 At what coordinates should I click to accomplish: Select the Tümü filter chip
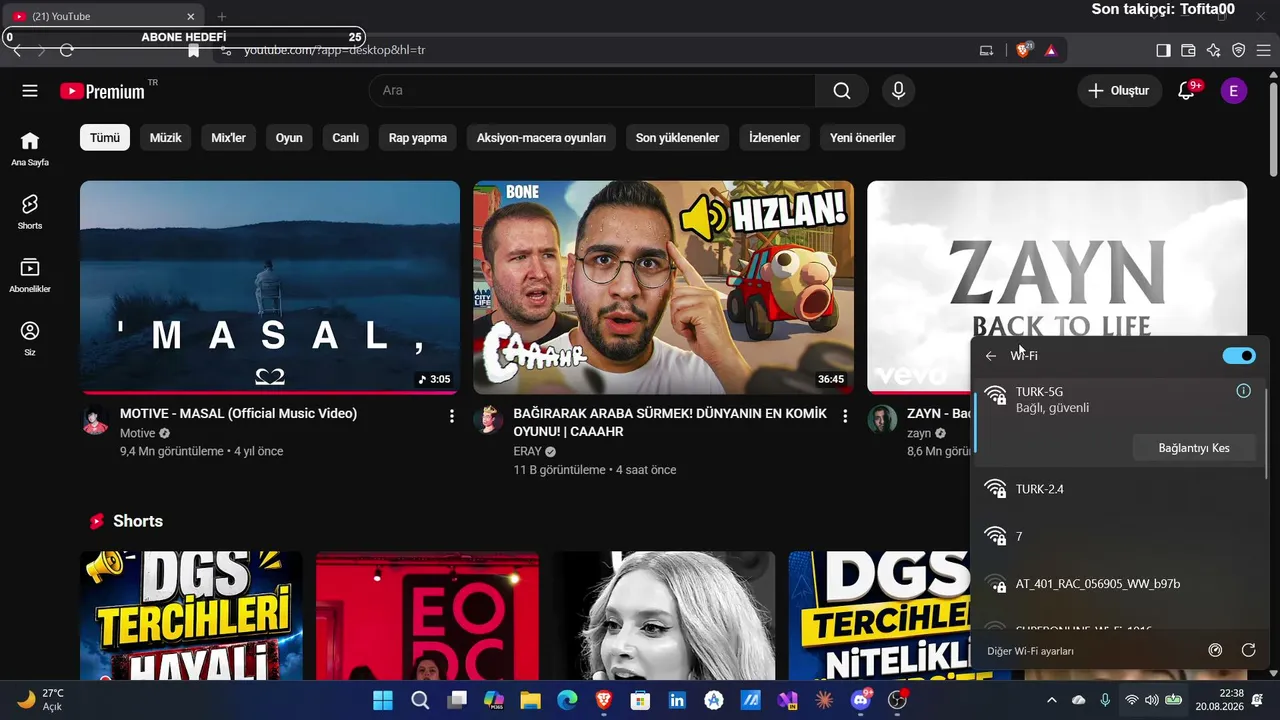point(105,138)
